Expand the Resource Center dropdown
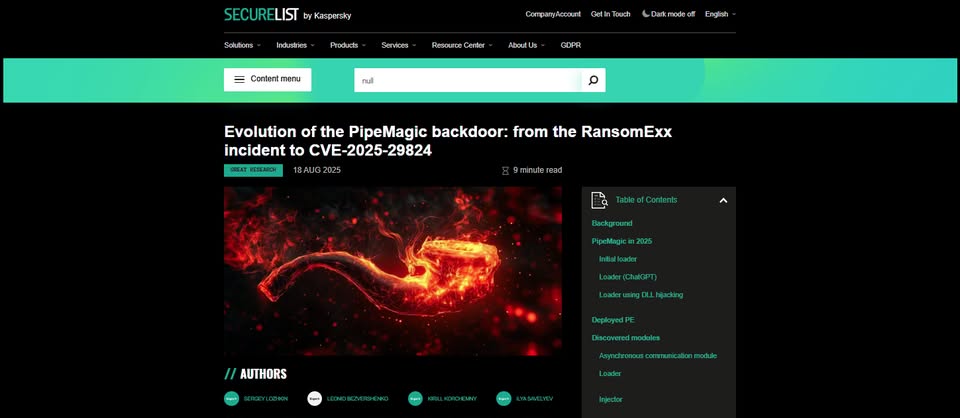 [x=462, y=45]
